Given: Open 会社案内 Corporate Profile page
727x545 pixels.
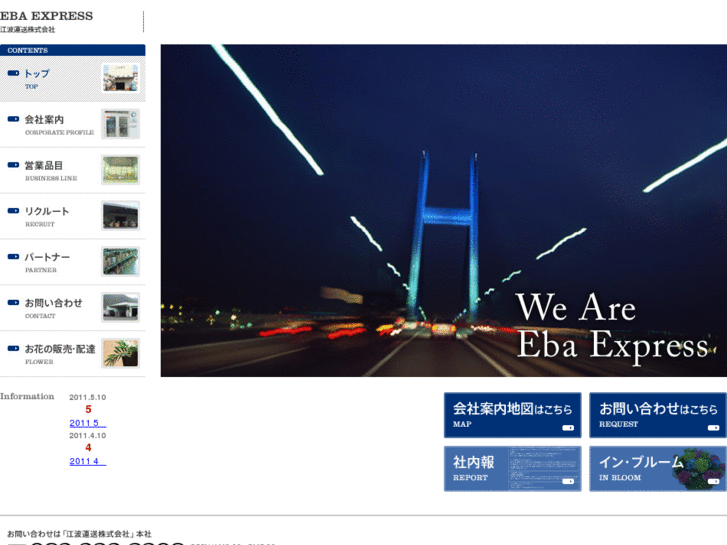Looking at the screenshot, I should (x=72, y=125).
